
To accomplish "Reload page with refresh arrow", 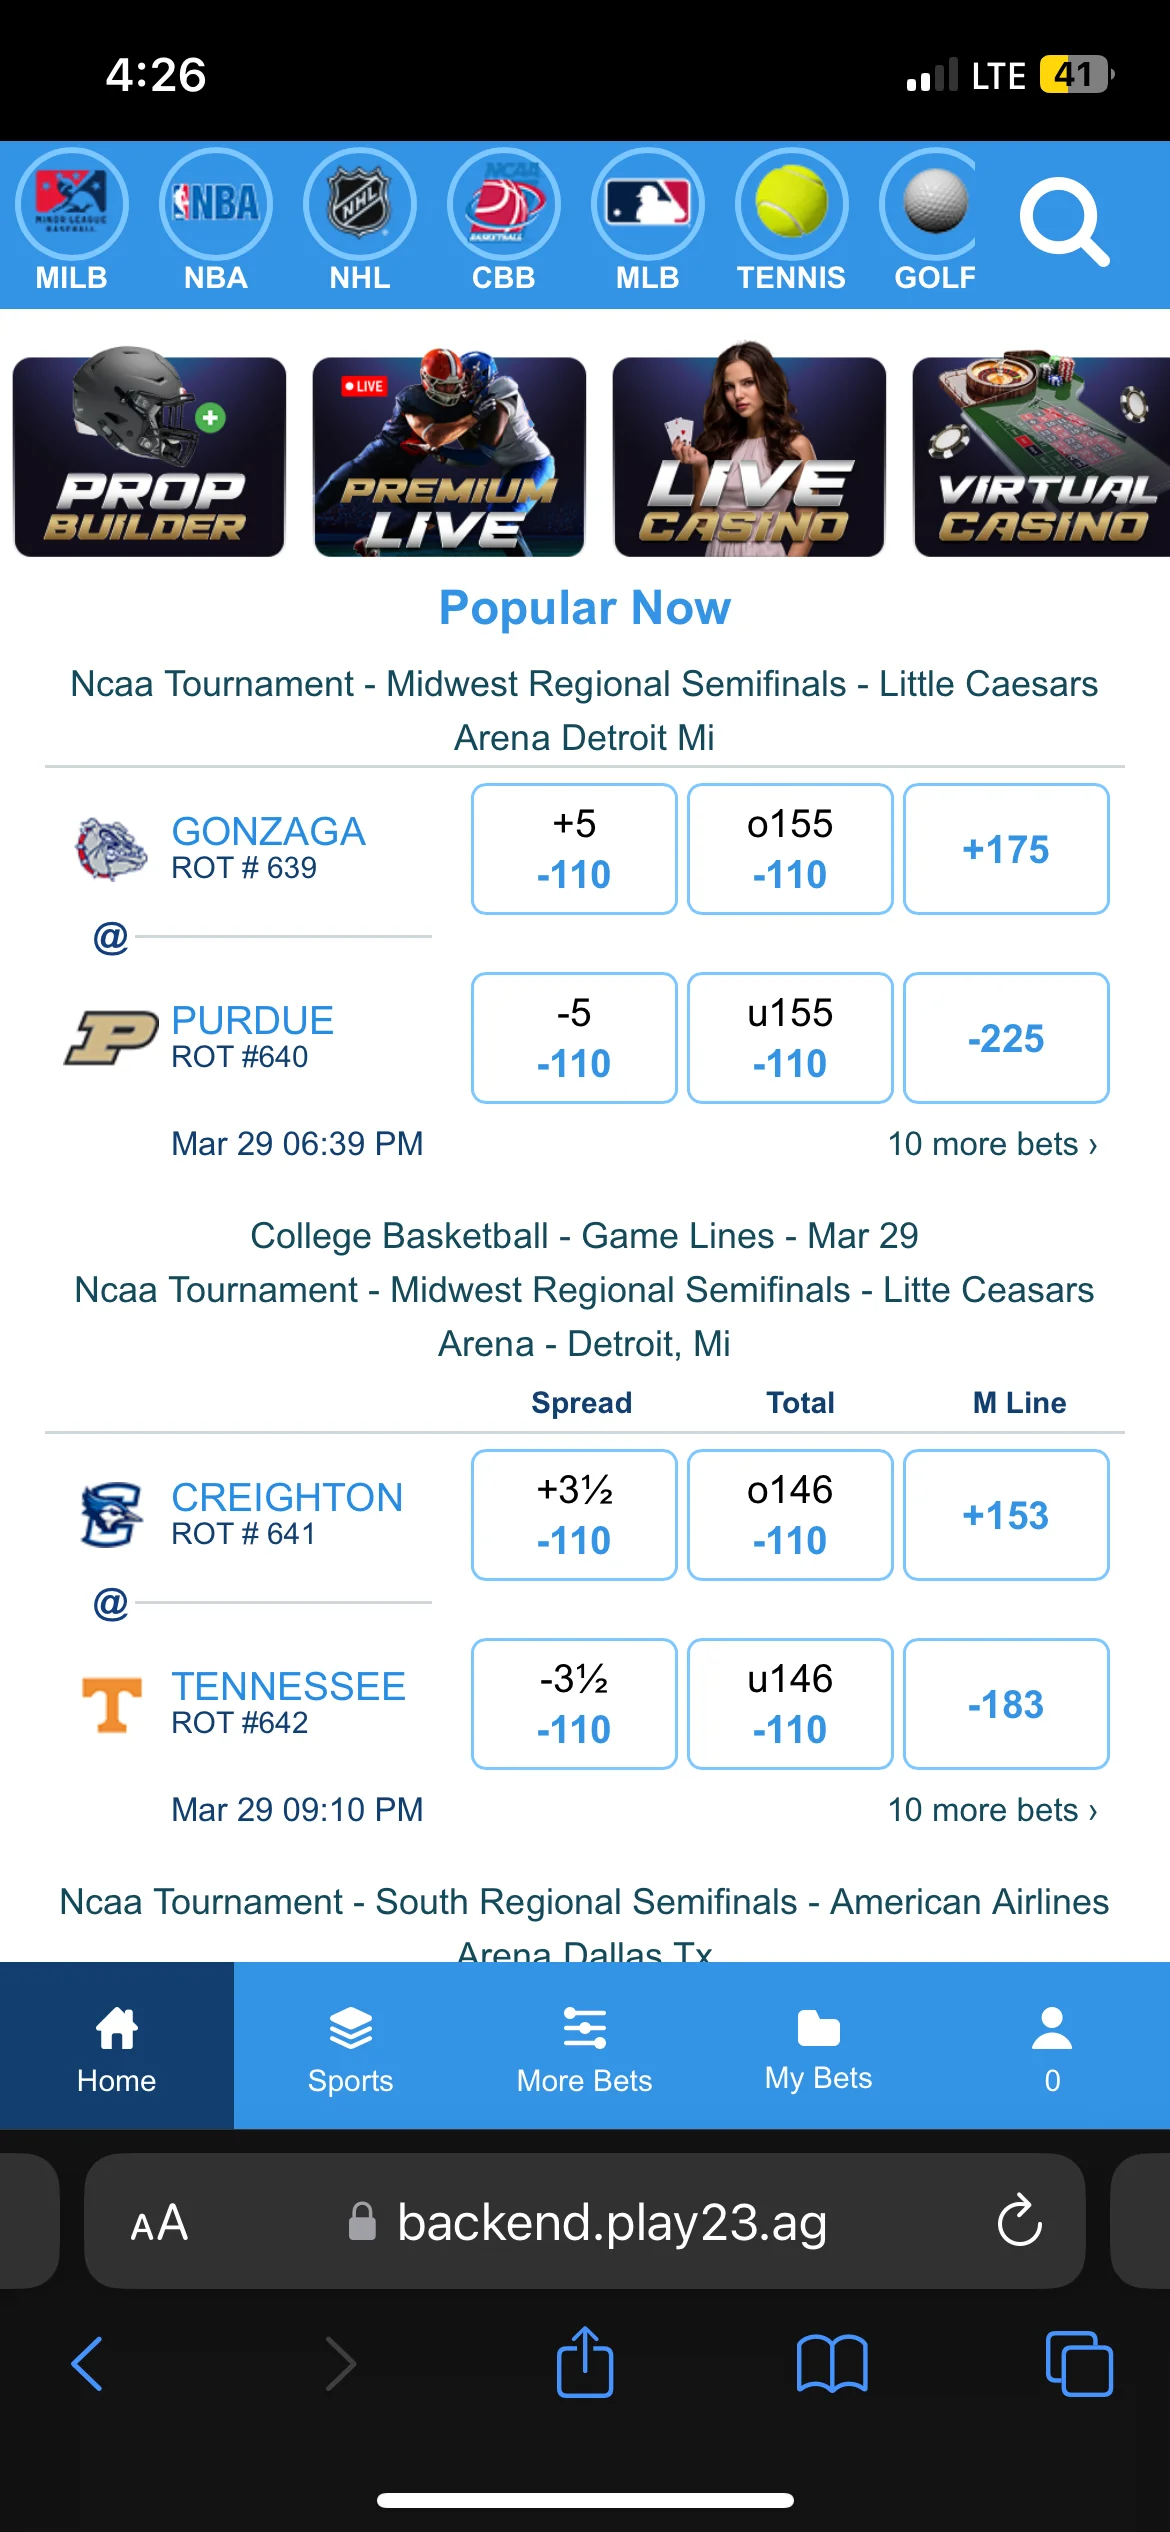I will [x=1019, y=2221].
